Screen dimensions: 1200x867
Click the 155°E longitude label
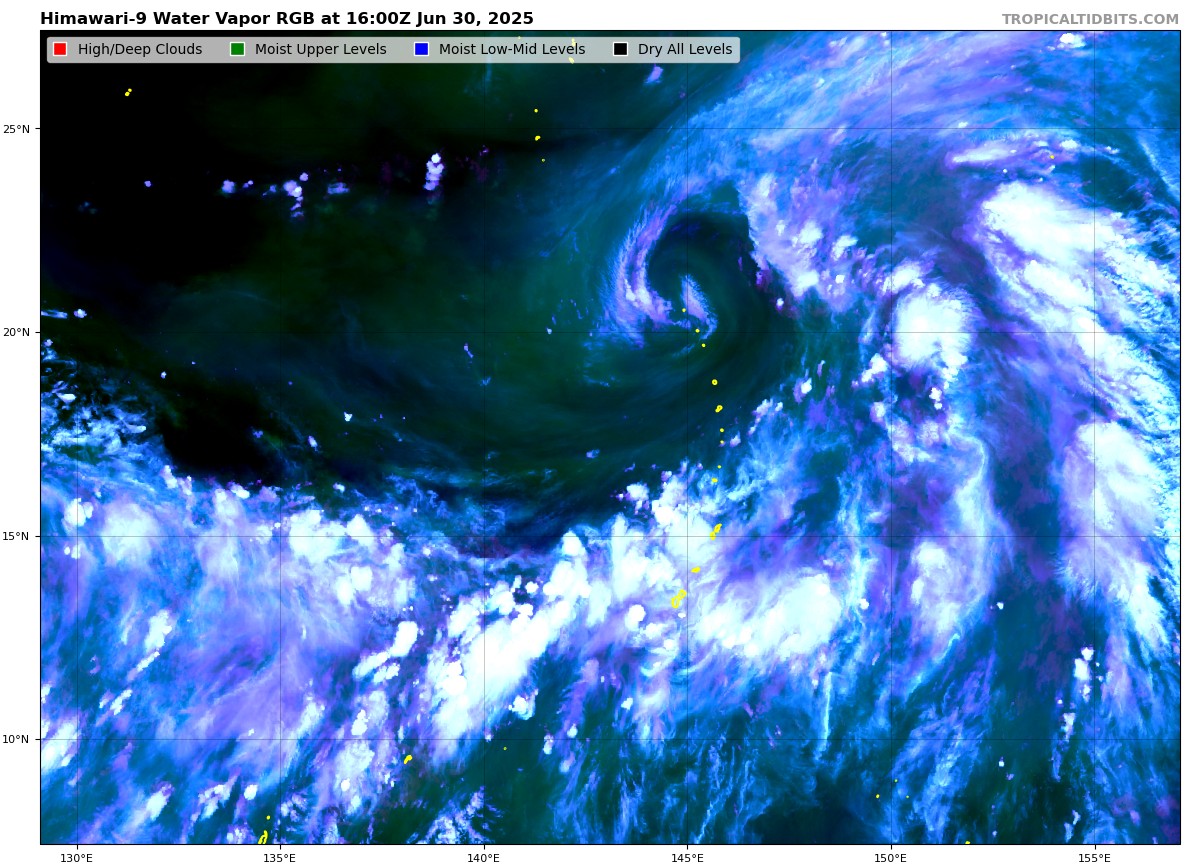pos(1094,857)
